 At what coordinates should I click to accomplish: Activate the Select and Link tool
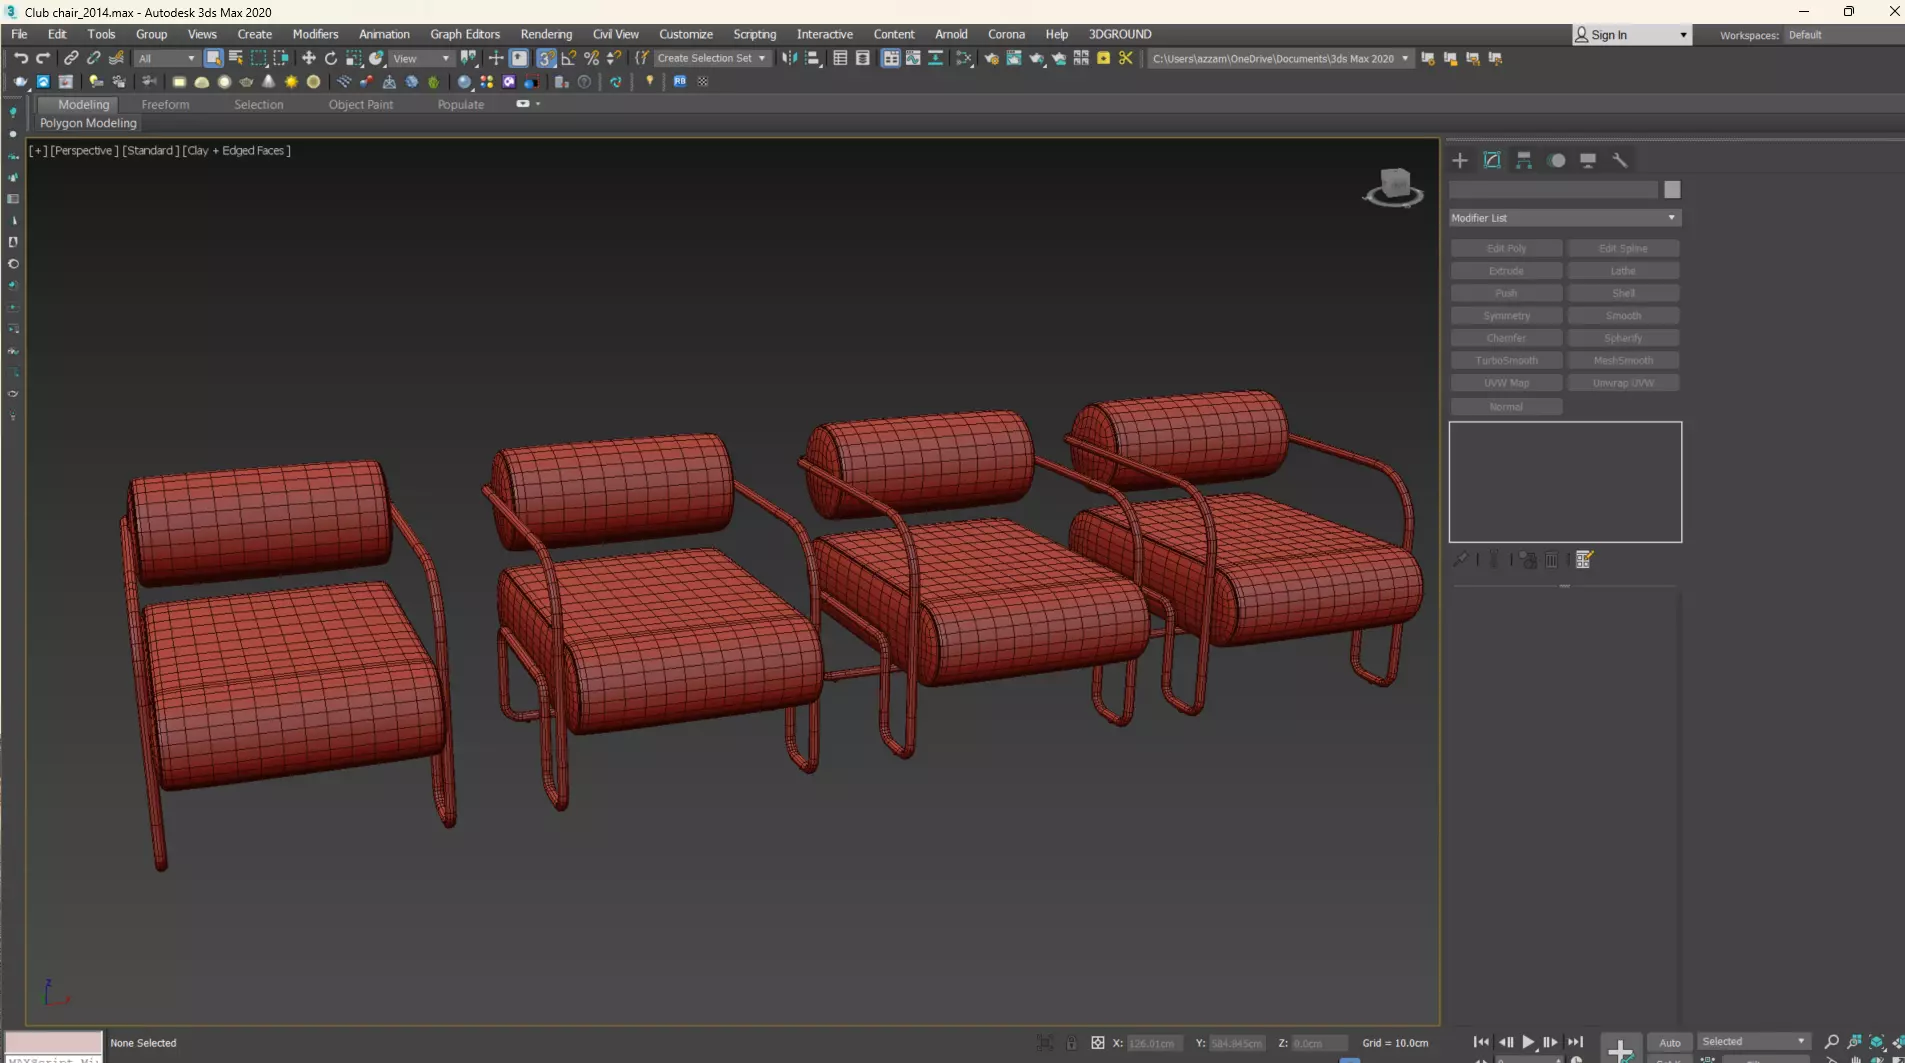click(71, 58)
